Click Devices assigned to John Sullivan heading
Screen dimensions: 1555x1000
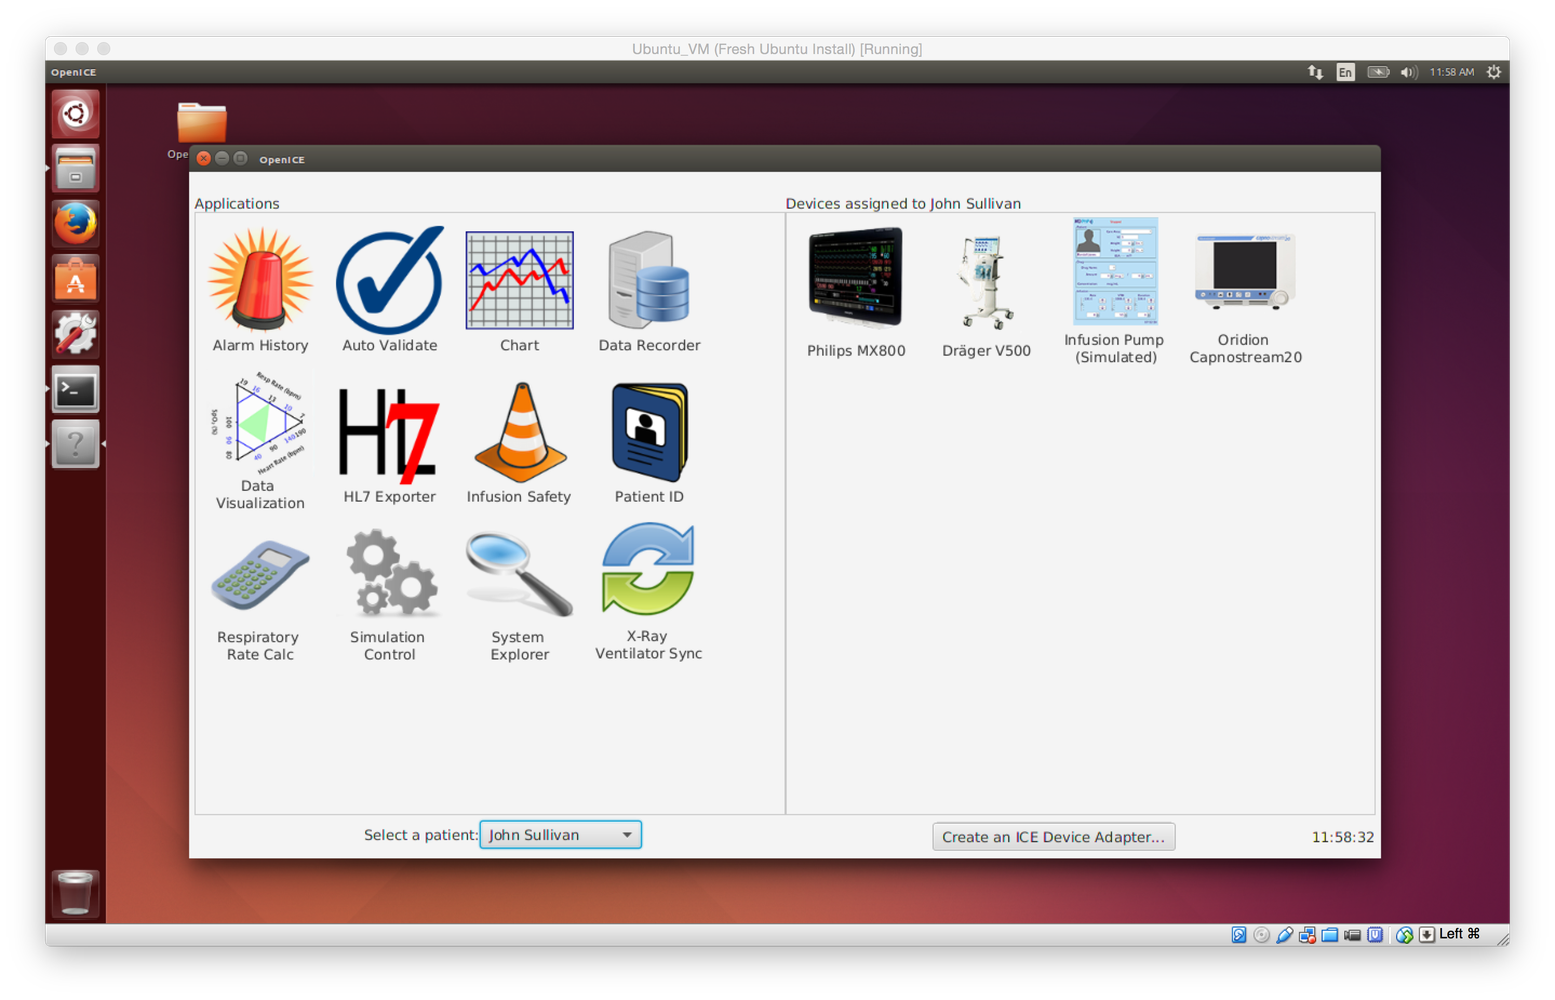coord(903,203)
